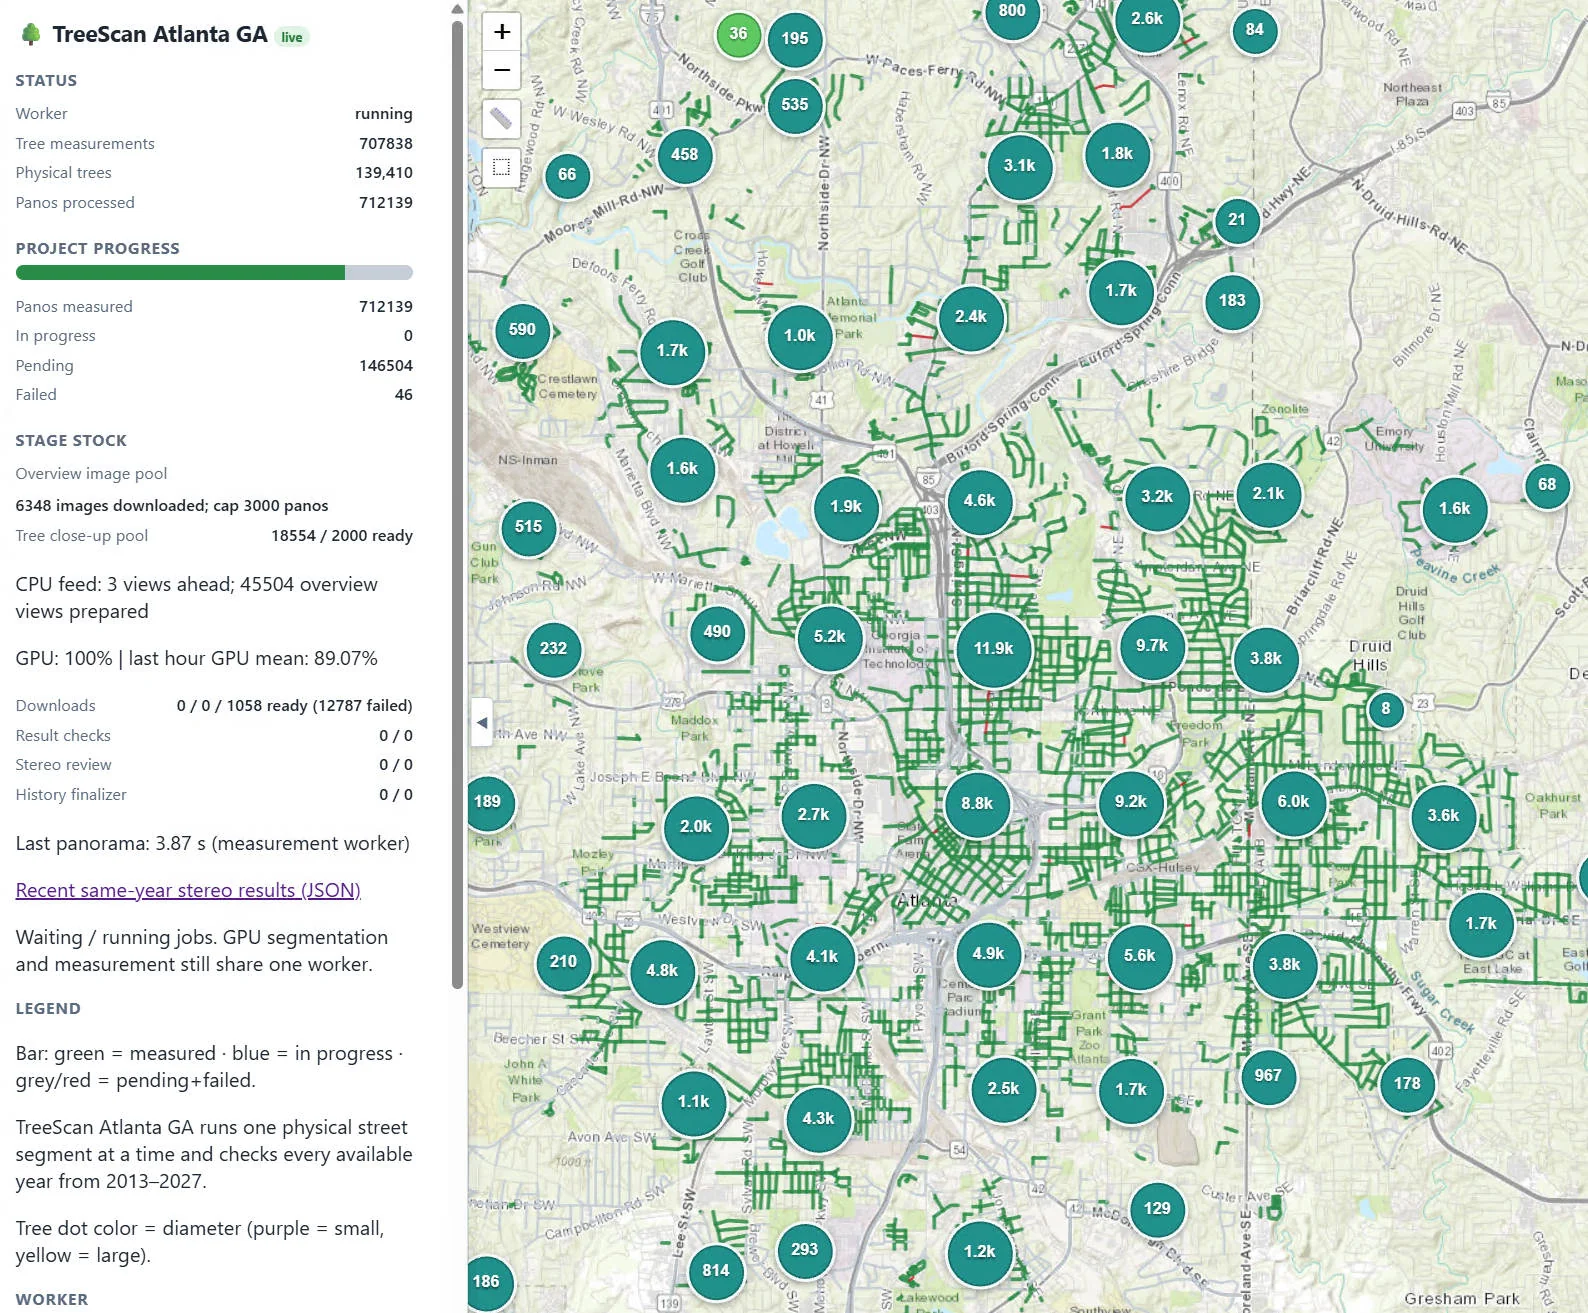Click the Worker status value running
Image resolution: width=1588 pixels, height=1313 pixels.
pyautogui.click(x=384, y=114)
